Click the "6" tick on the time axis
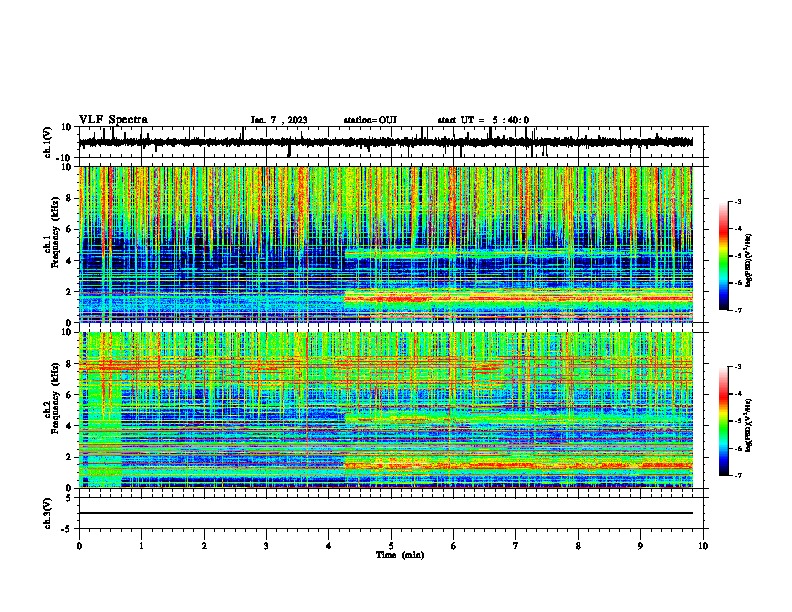 pyautogui.click(x=454, y=546)
